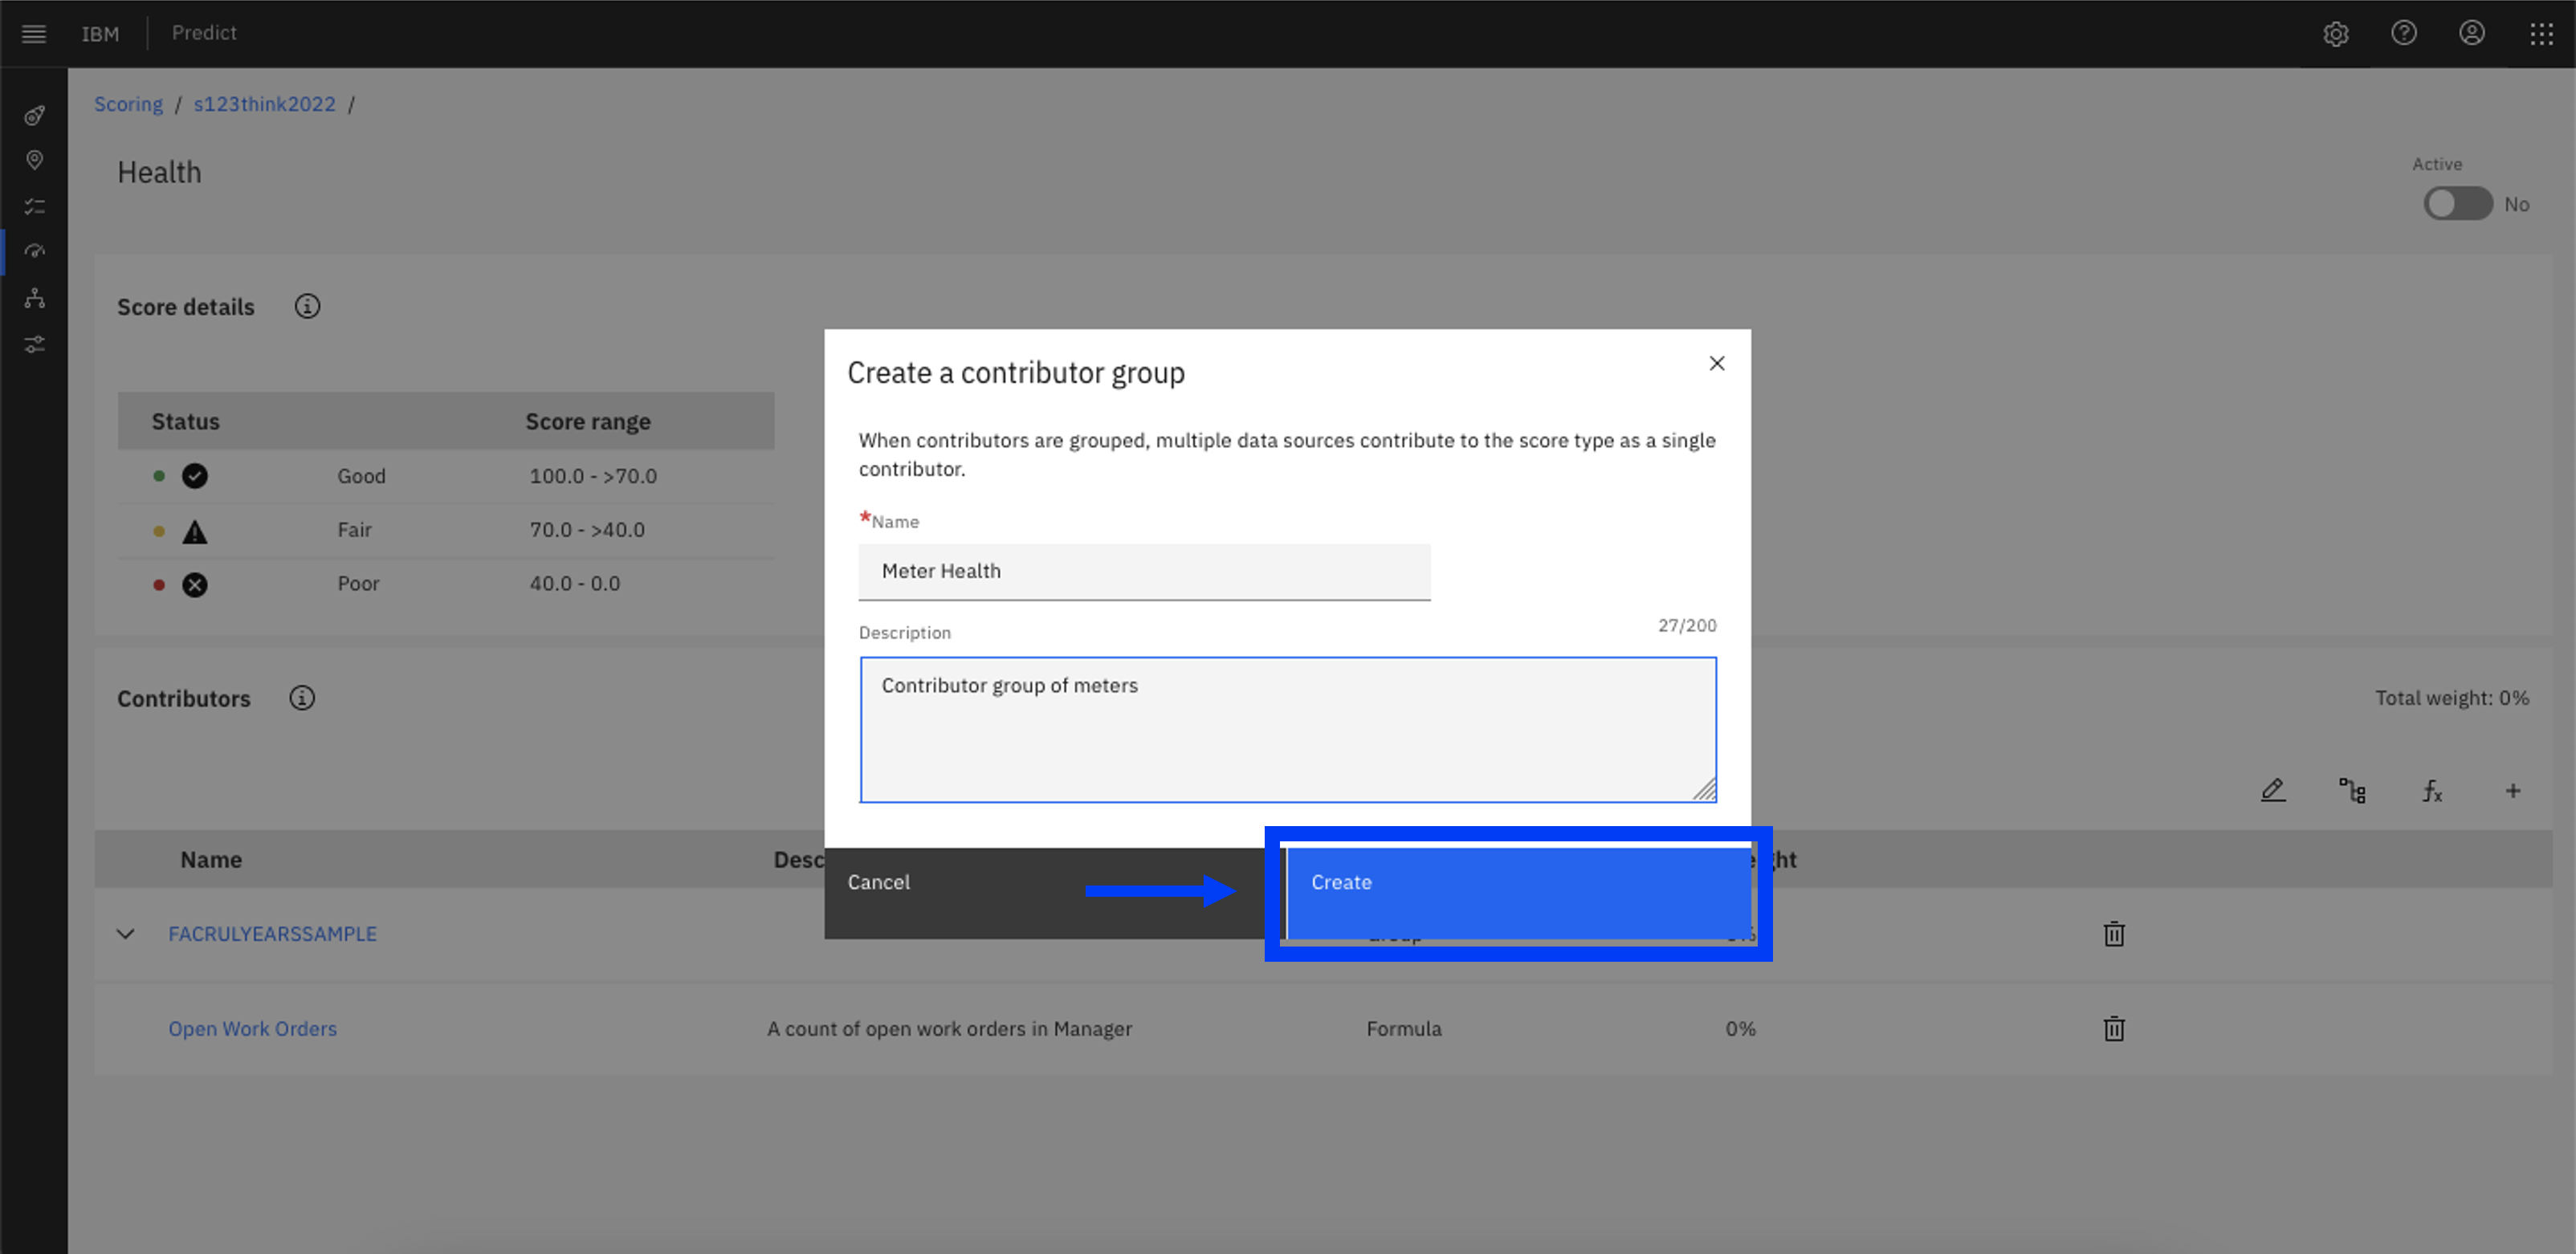Click delete icon for FACRULYEARSSAMPLE row

[2113, 934]
